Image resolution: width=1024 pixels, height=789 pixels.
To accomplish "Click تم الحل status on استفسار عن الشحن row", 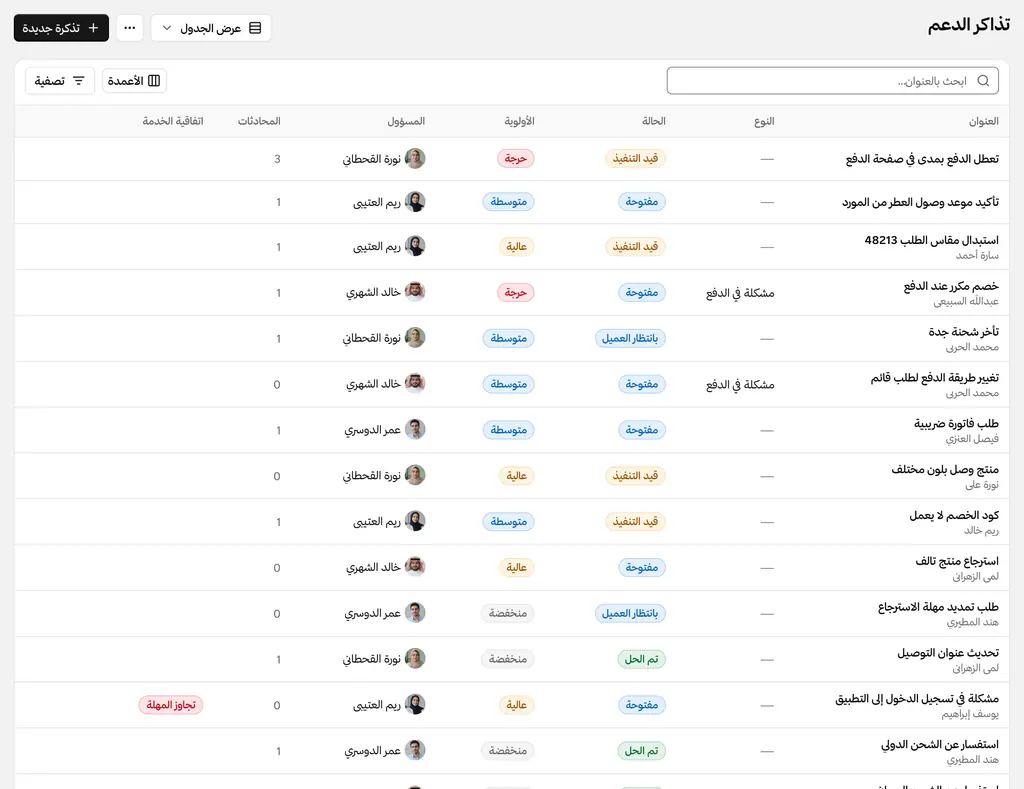I will coord(642,751).
